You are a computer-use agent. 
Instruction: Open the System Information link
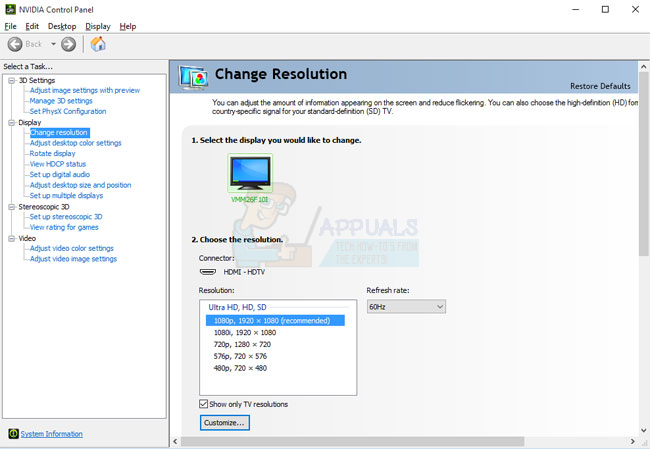(52, 434)
